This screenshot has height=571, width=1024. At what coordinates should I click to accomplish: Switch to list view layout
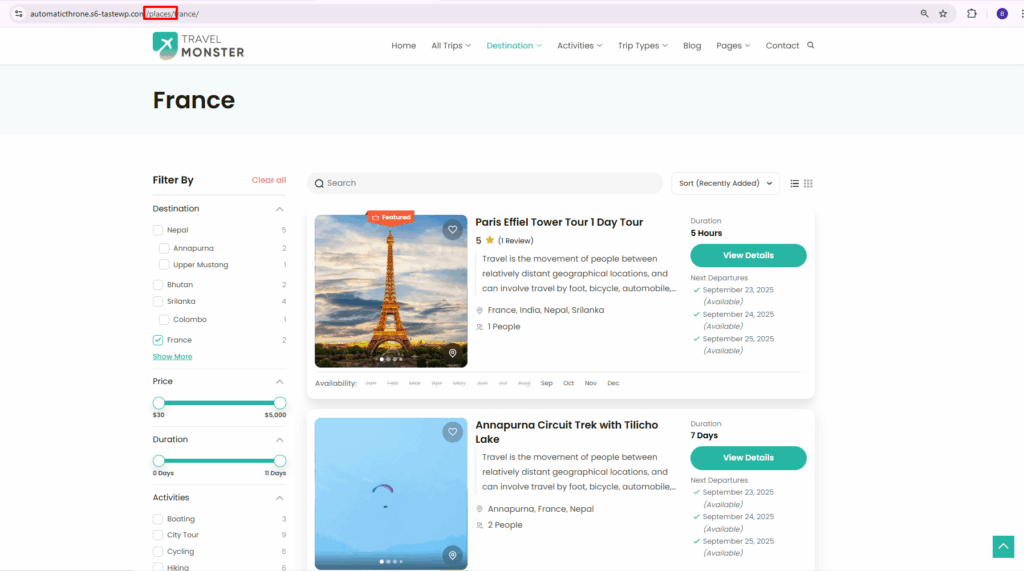coord(795,183)
